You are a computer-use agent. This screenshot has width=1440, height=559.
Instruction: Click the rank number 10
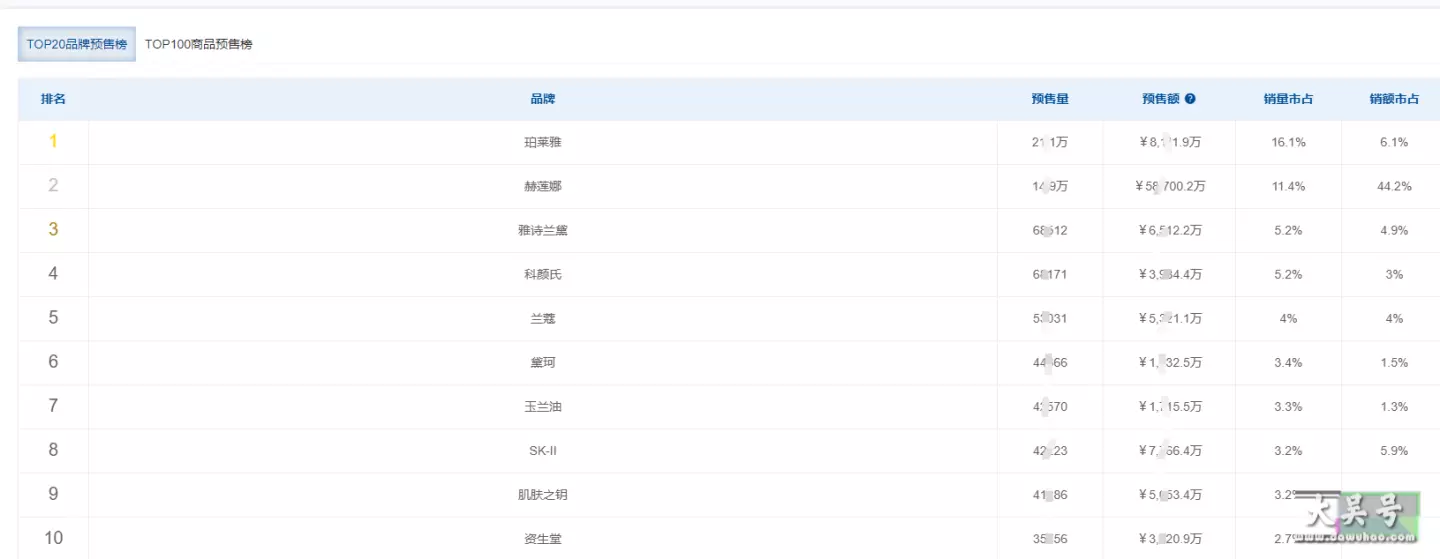[x=53, y=538]
